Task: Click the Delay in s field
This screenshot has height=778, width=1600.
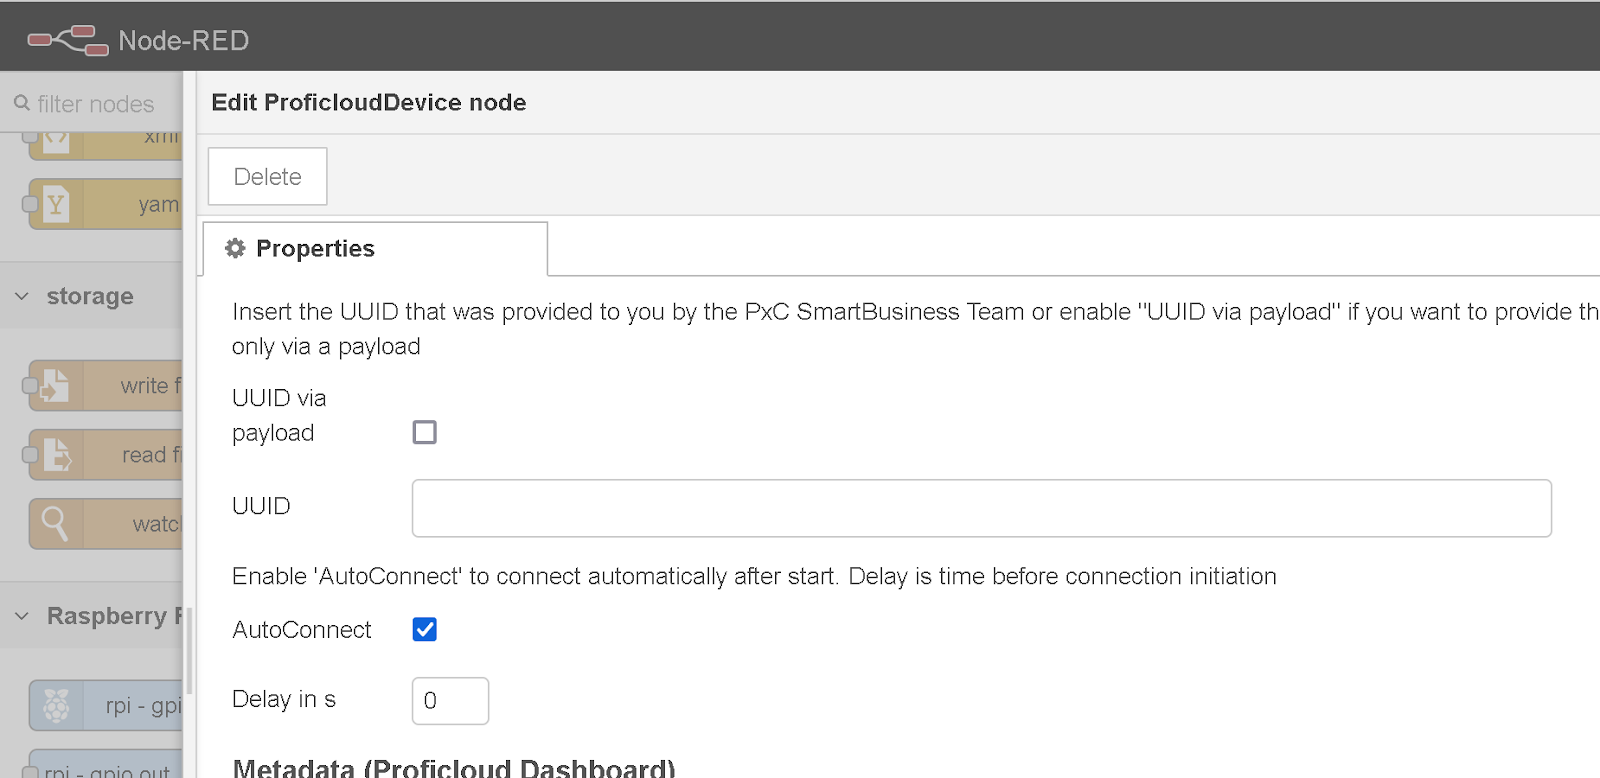Action: 450,701
